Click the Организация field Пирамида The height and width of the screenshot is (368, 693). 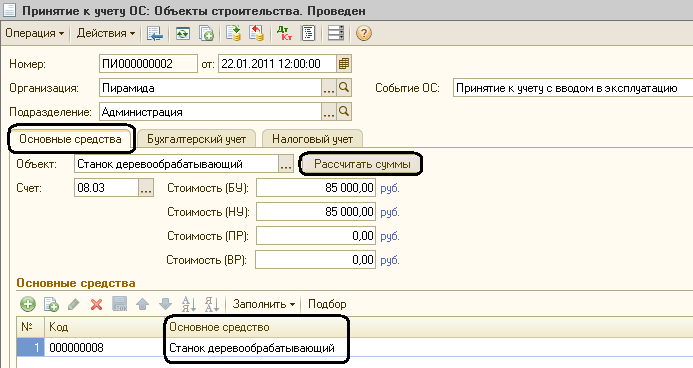210,88
